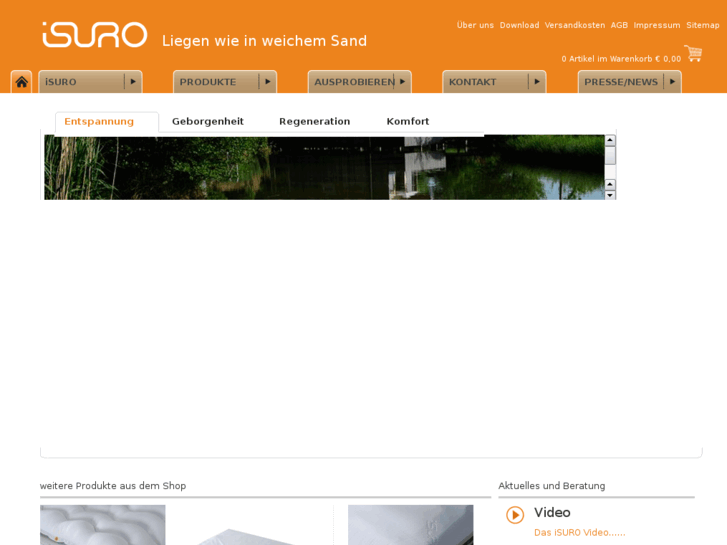
Task: Expand the PRESSE/NEWS menu arrow
Action: point(672,82)
